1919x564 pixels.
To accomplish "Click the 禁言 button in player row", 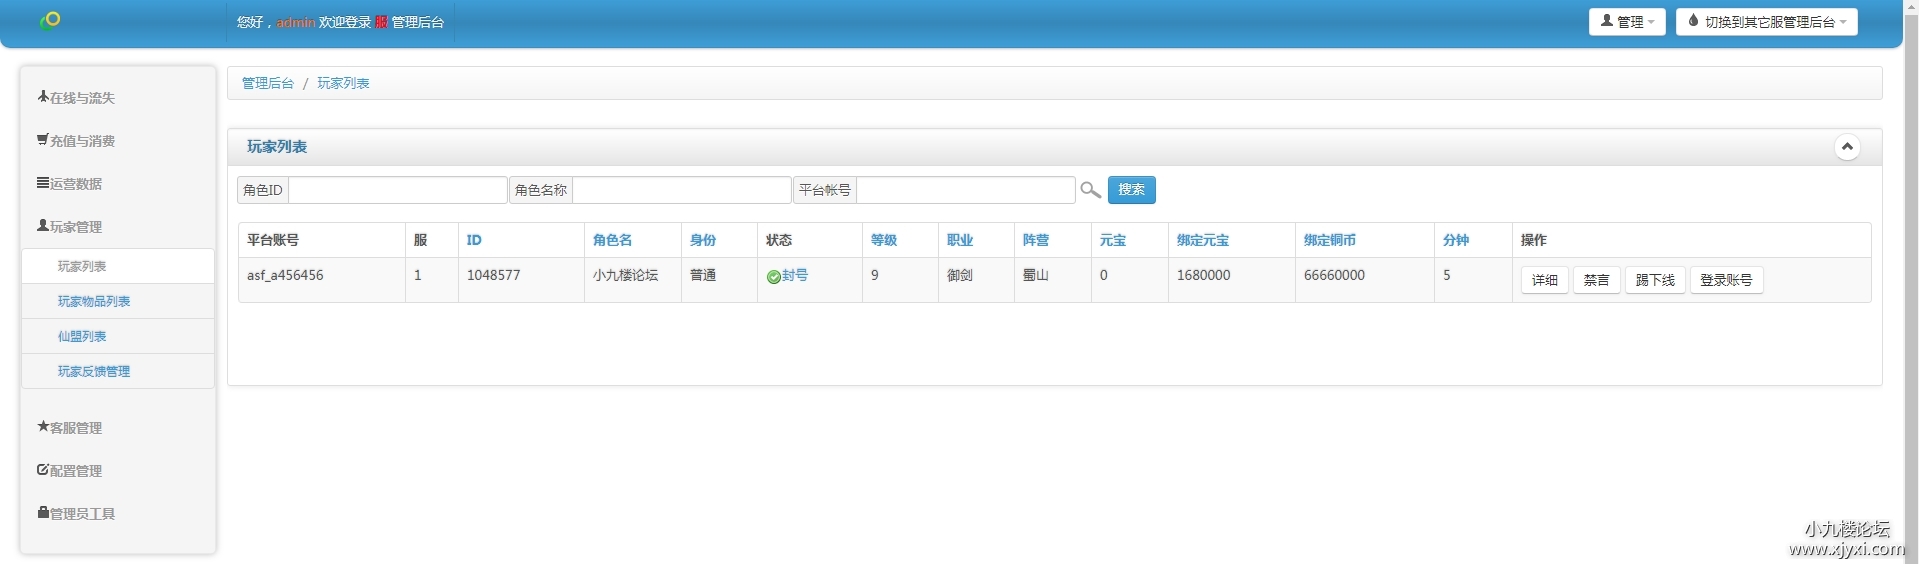I will pyautogui.click(x=1596, y=280).
